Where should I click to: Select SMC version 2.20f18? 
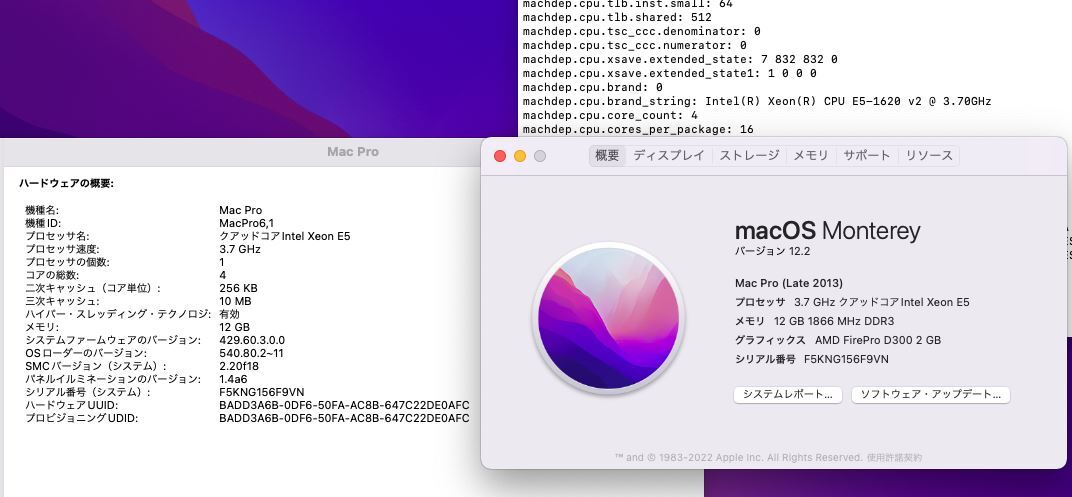[239, 366]
